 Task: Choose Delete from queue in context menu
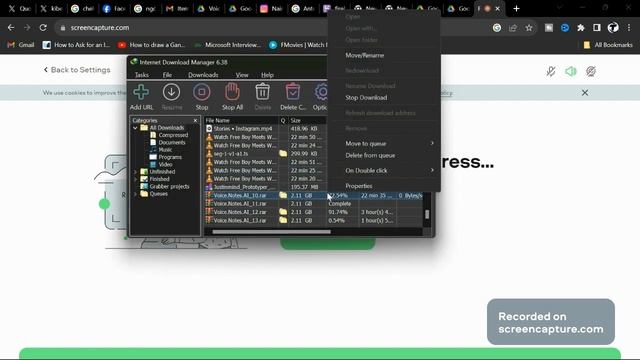370,155
